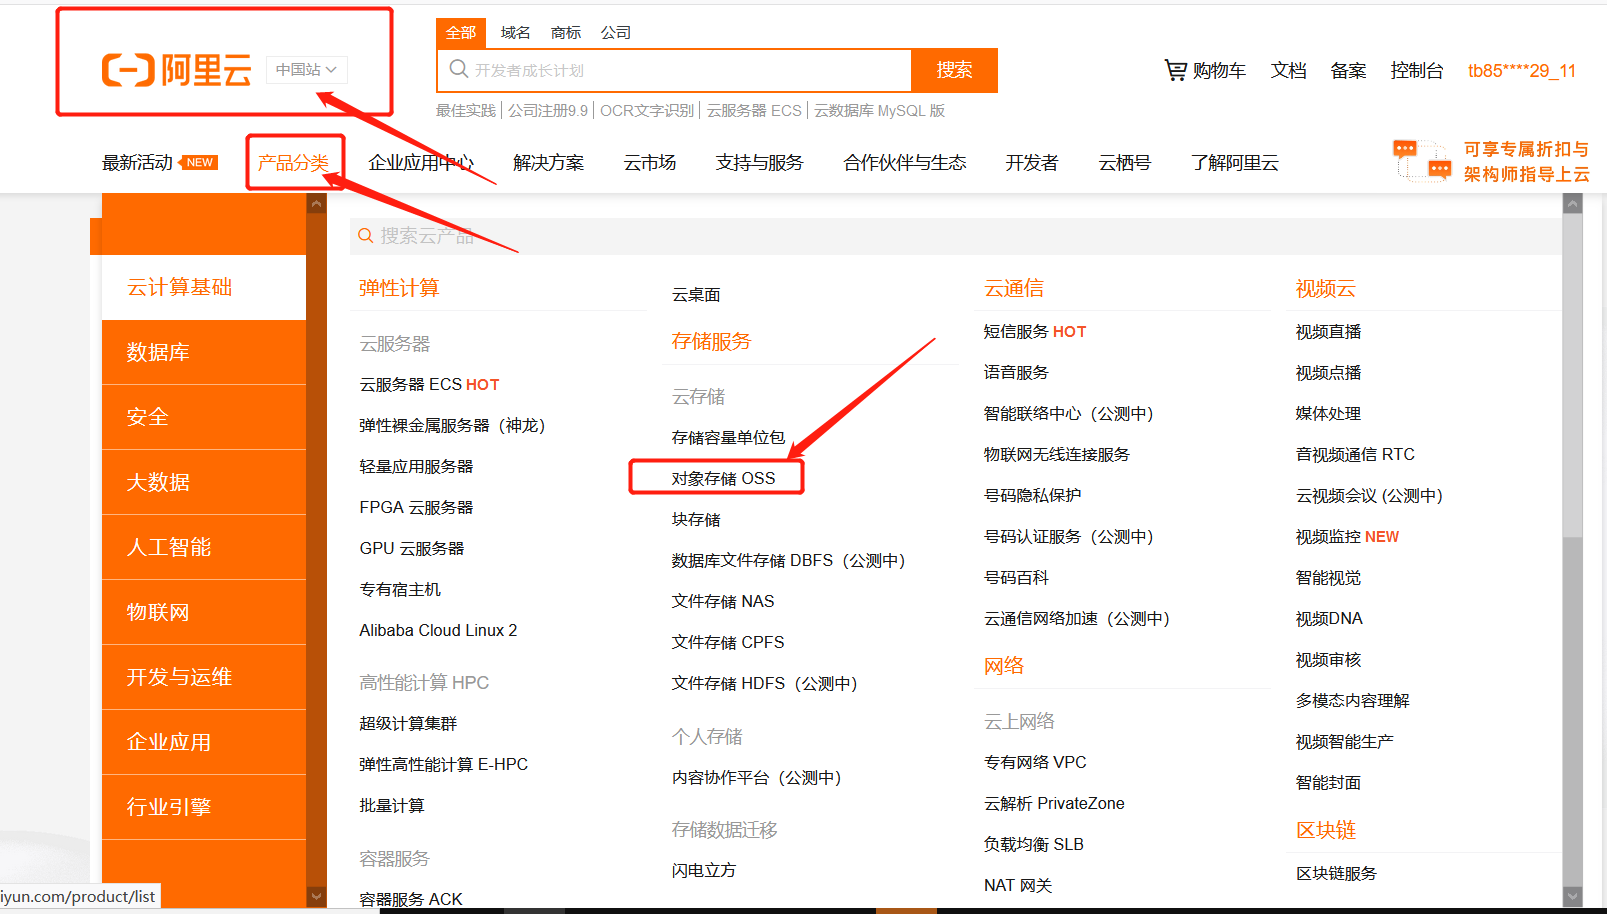Open 块存储 product link
Viewport: 1607px width, 914px height.
pos(696,520)
